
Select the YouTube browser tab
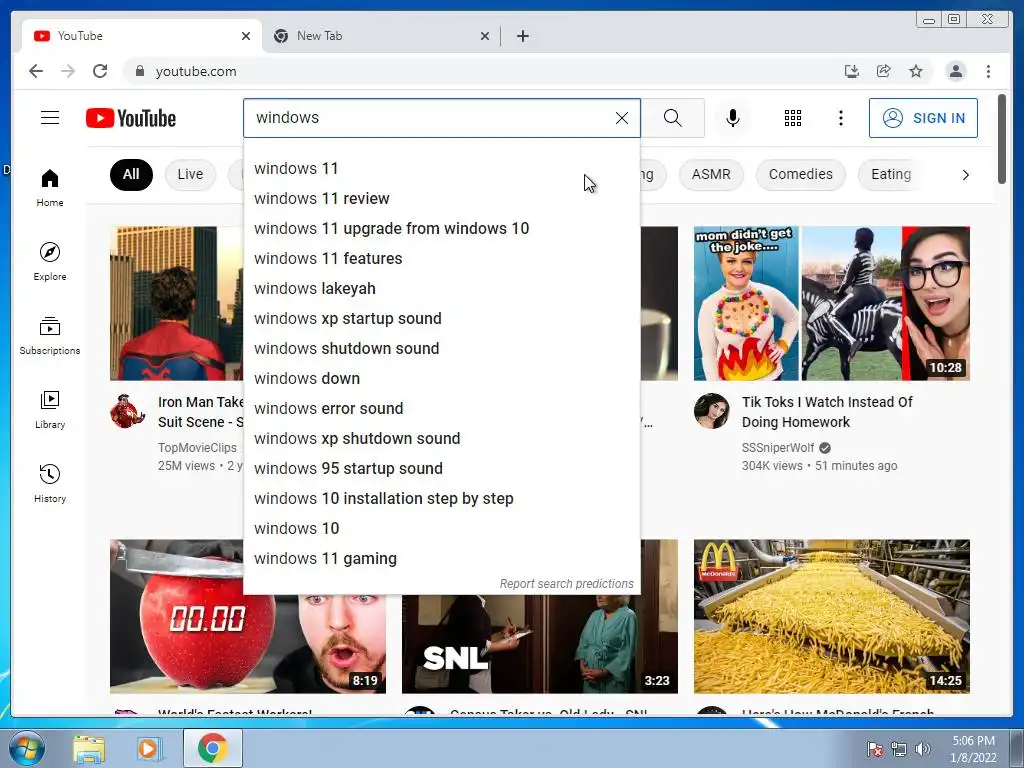pos(142,36)
